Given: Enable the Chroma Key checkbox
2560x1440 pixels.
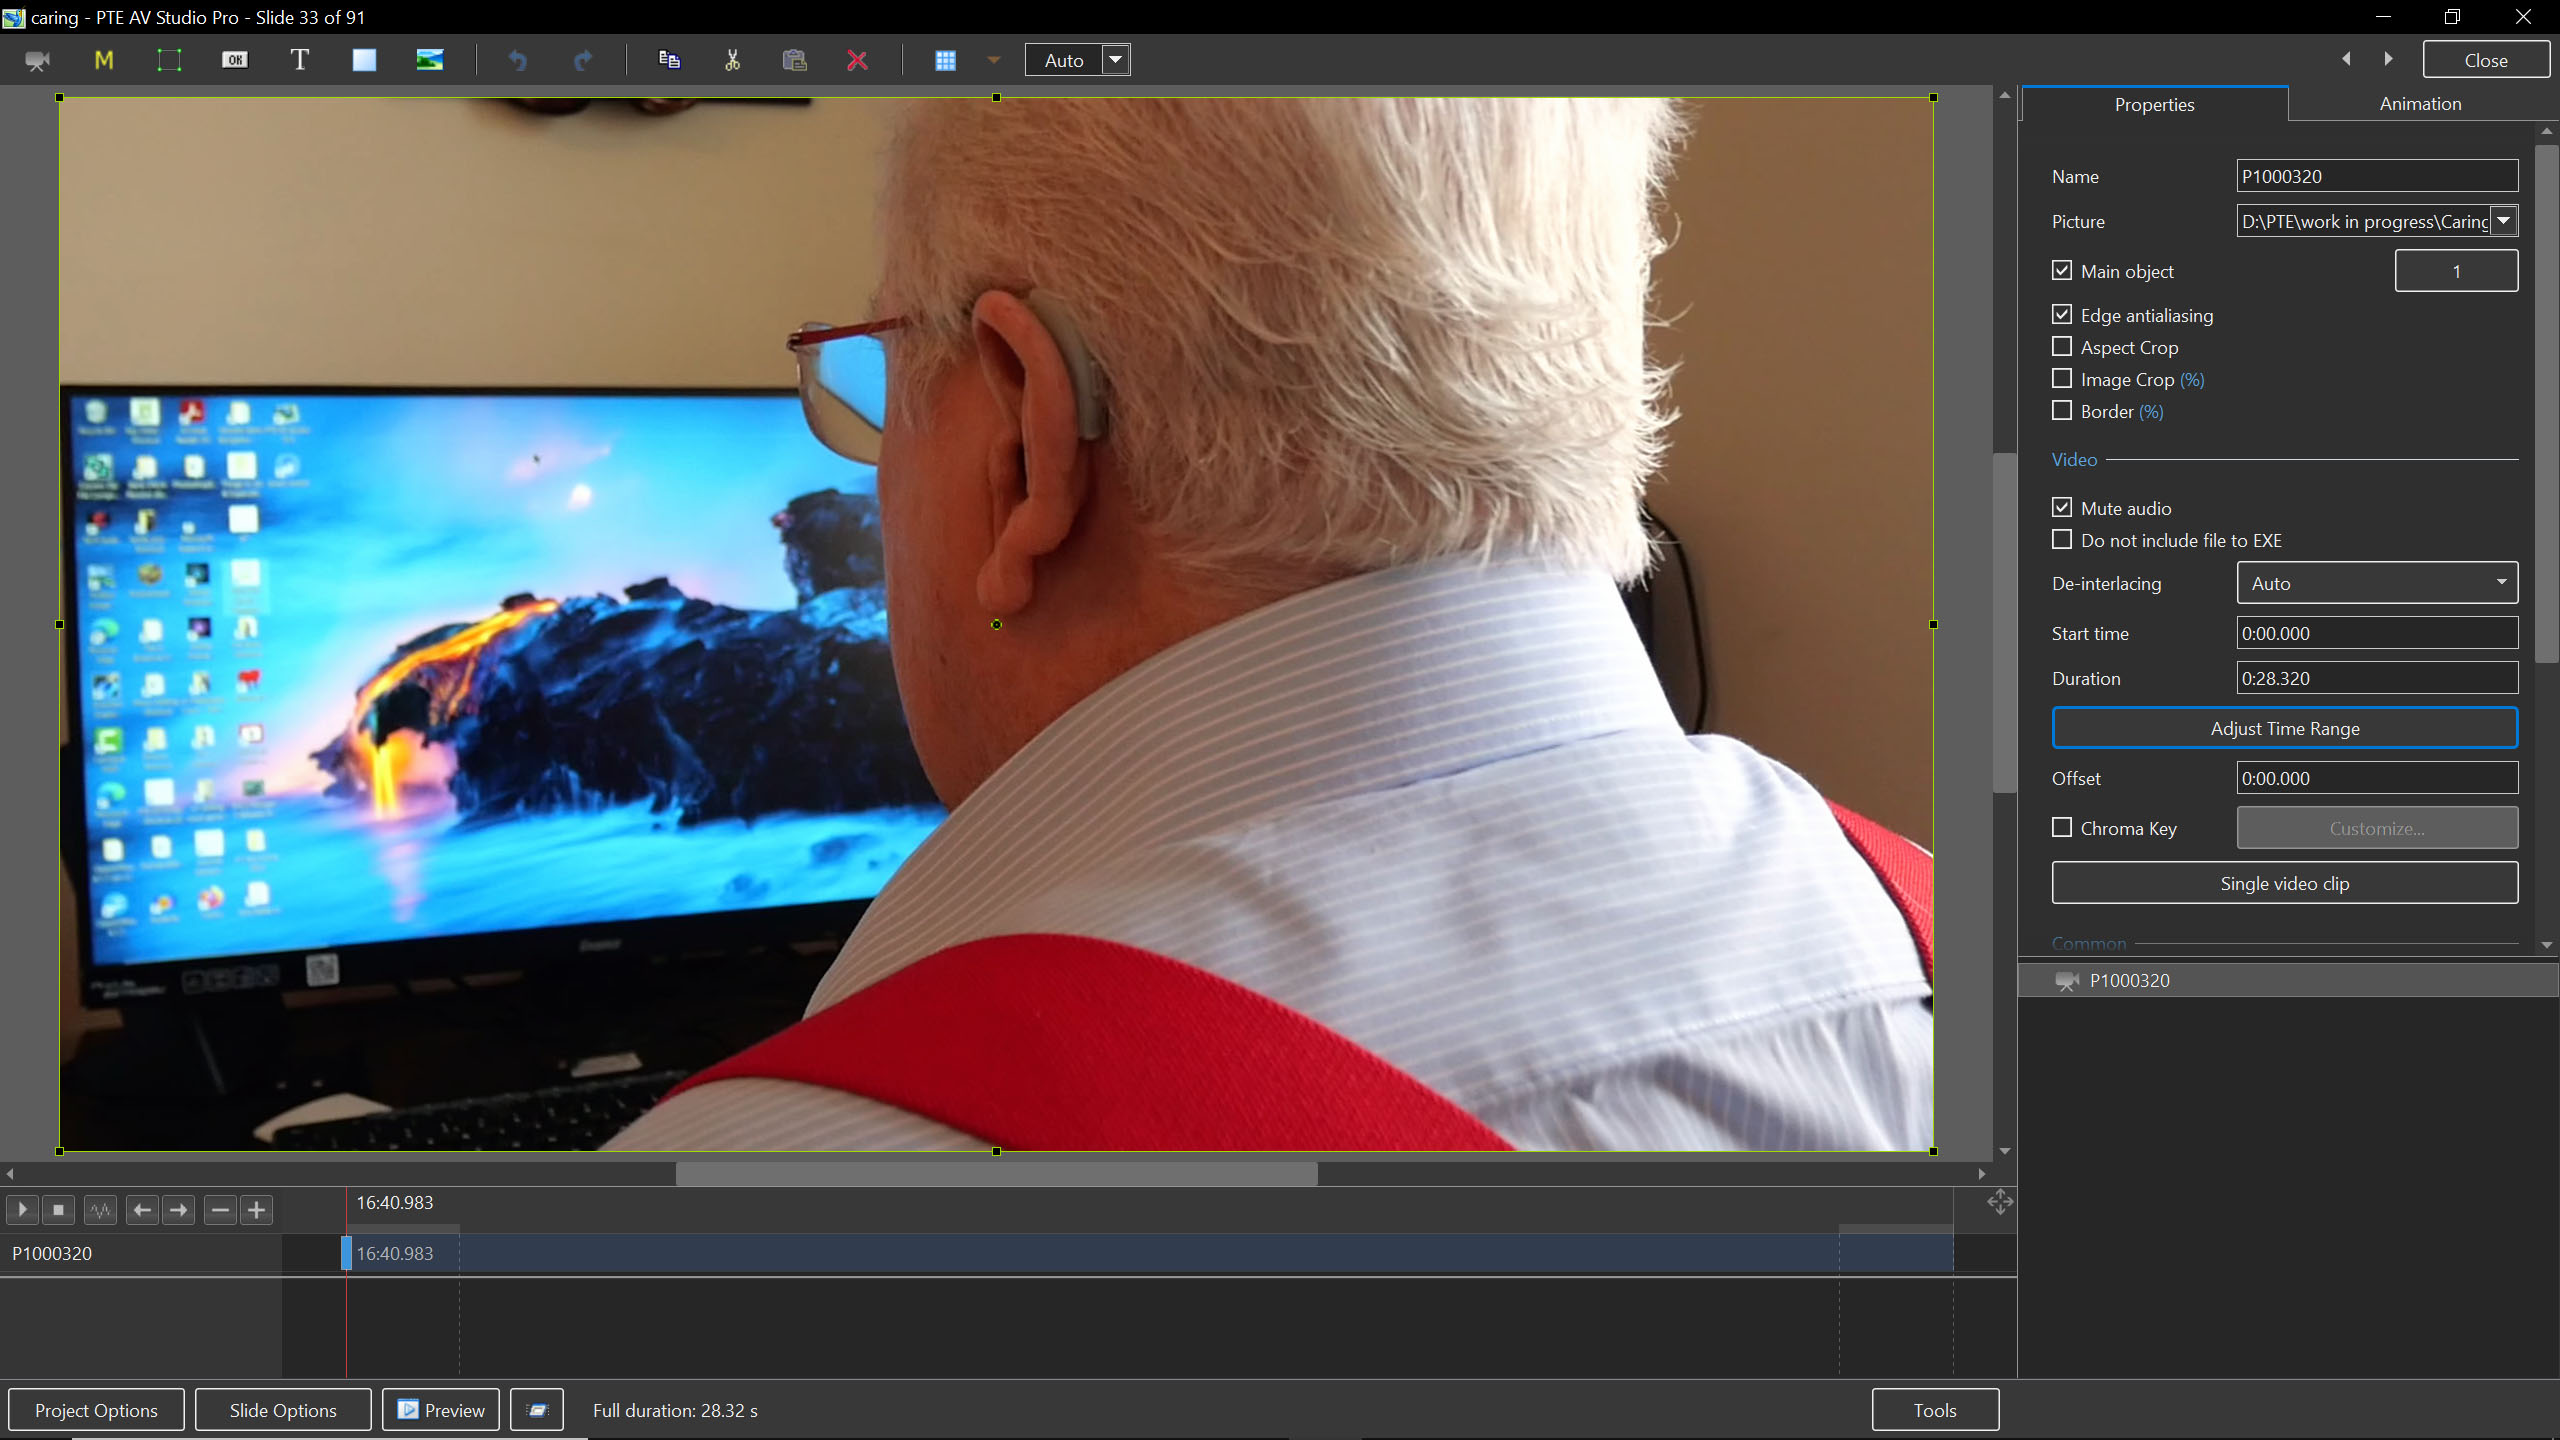Looking at the screenshot, I should click(2062, 828).
